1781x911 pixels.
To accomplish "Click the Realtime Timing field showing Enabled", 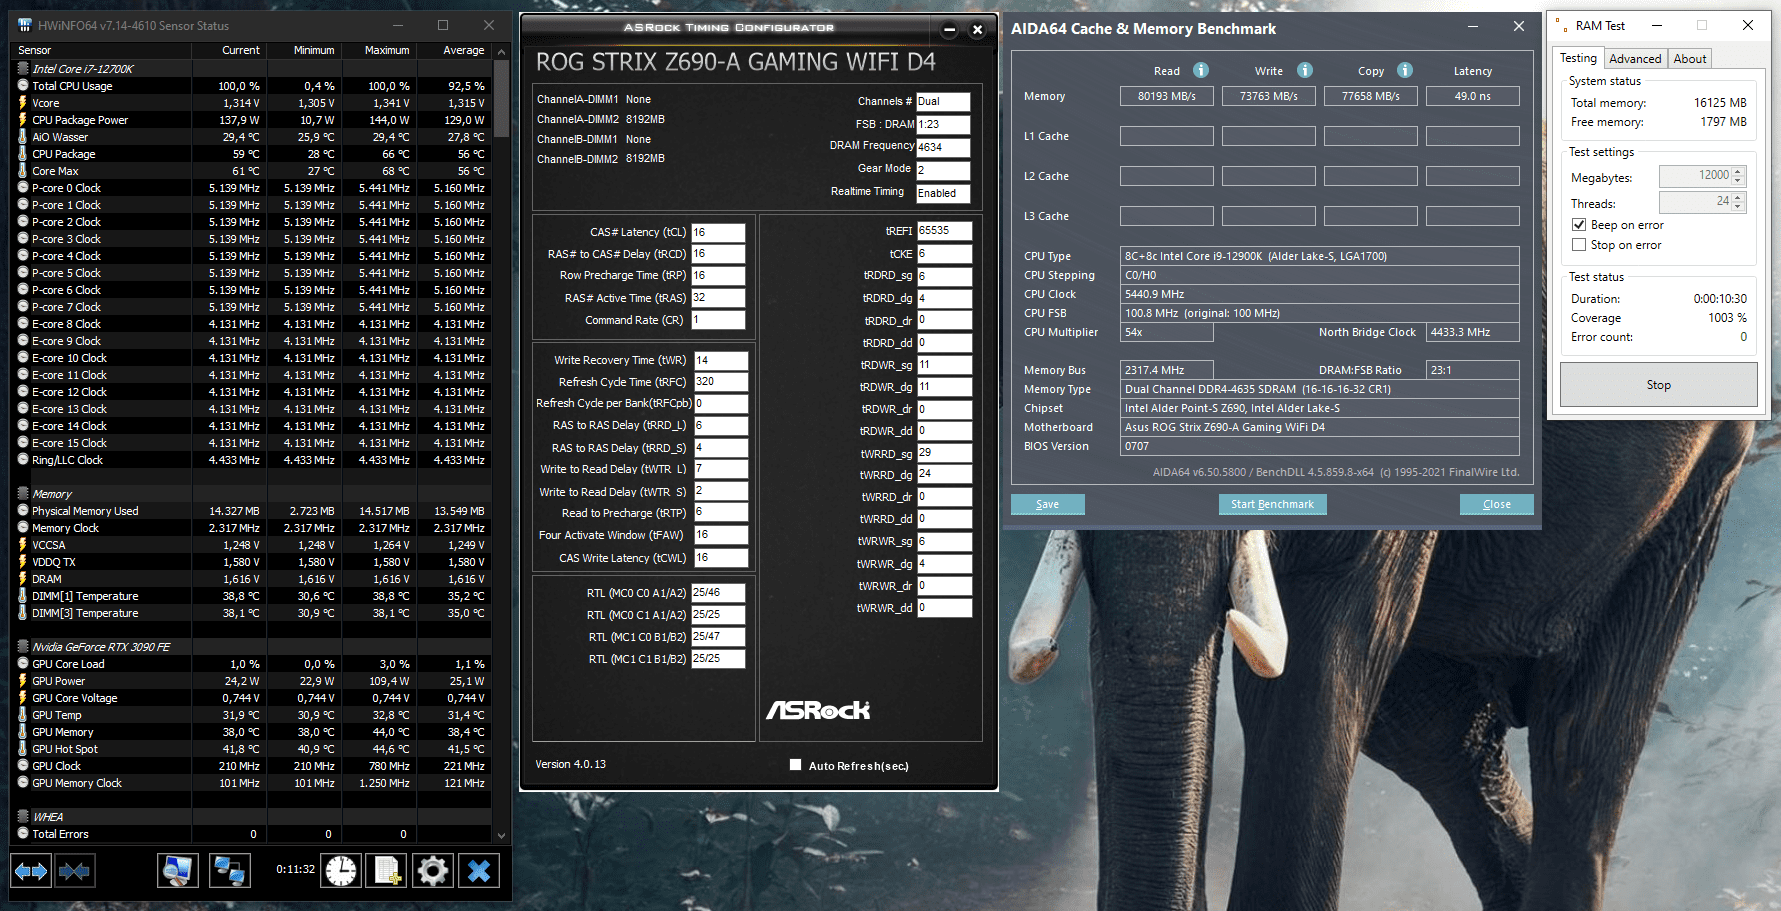I will pos(943,193).
